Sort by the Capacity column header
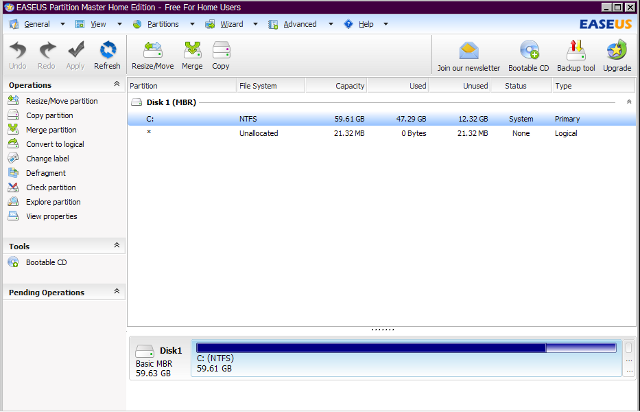640x412 pixels. [336, 86]
